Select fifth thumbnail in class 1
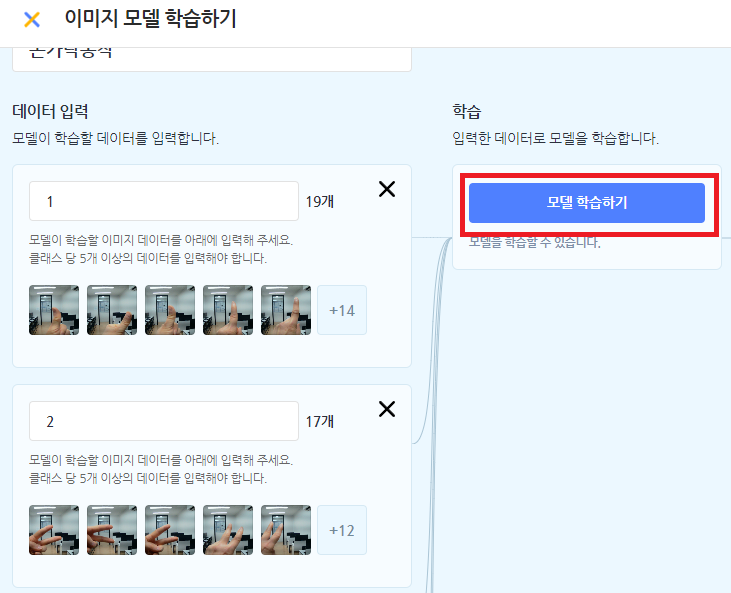731x593 pixels. 286,310
